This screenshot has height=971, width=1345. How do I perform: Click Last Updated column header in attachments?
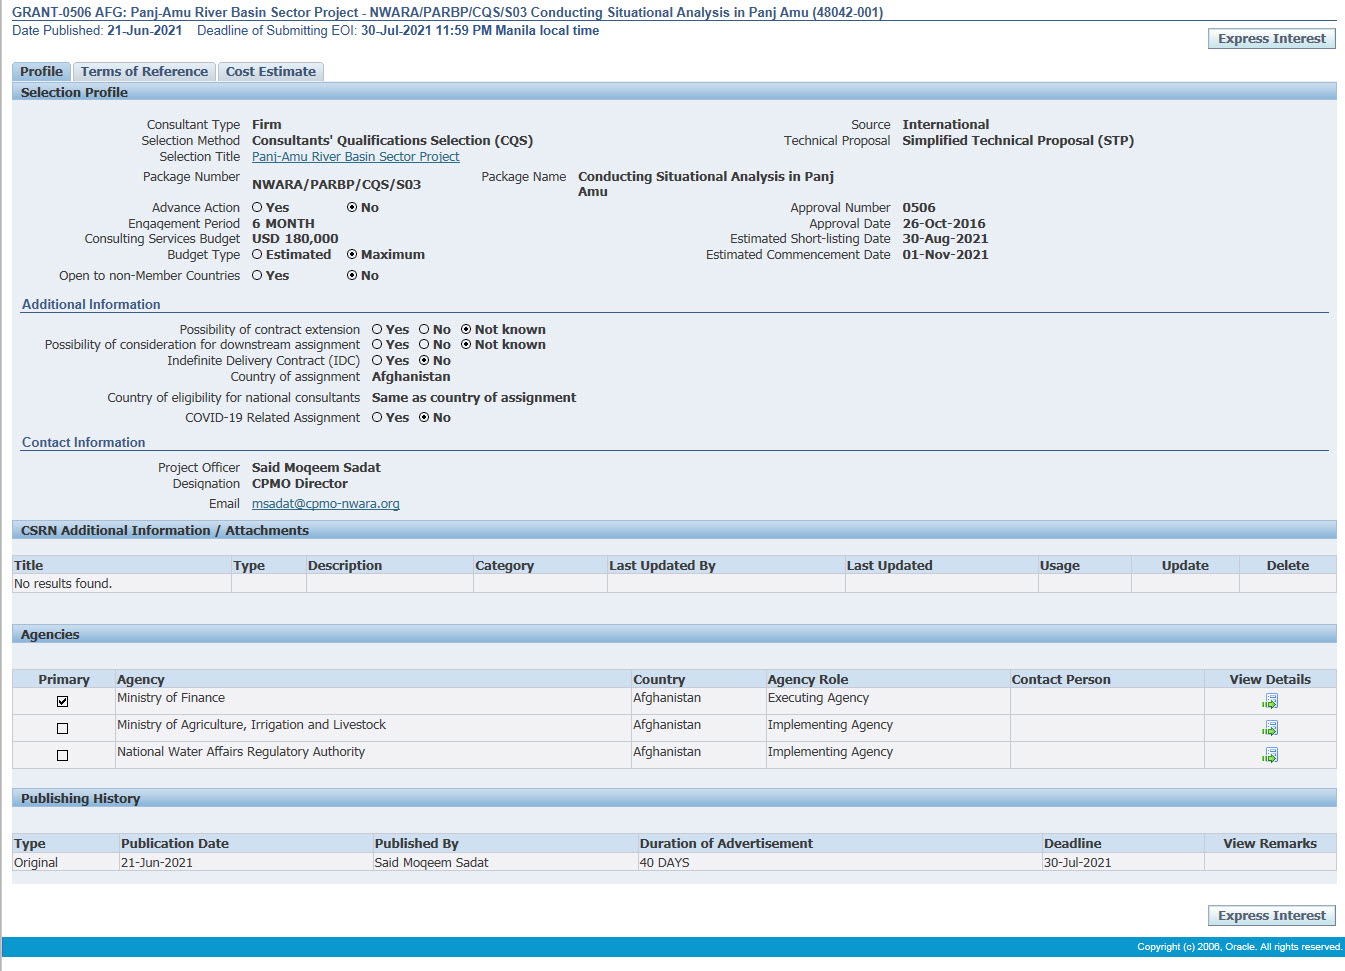889,566
